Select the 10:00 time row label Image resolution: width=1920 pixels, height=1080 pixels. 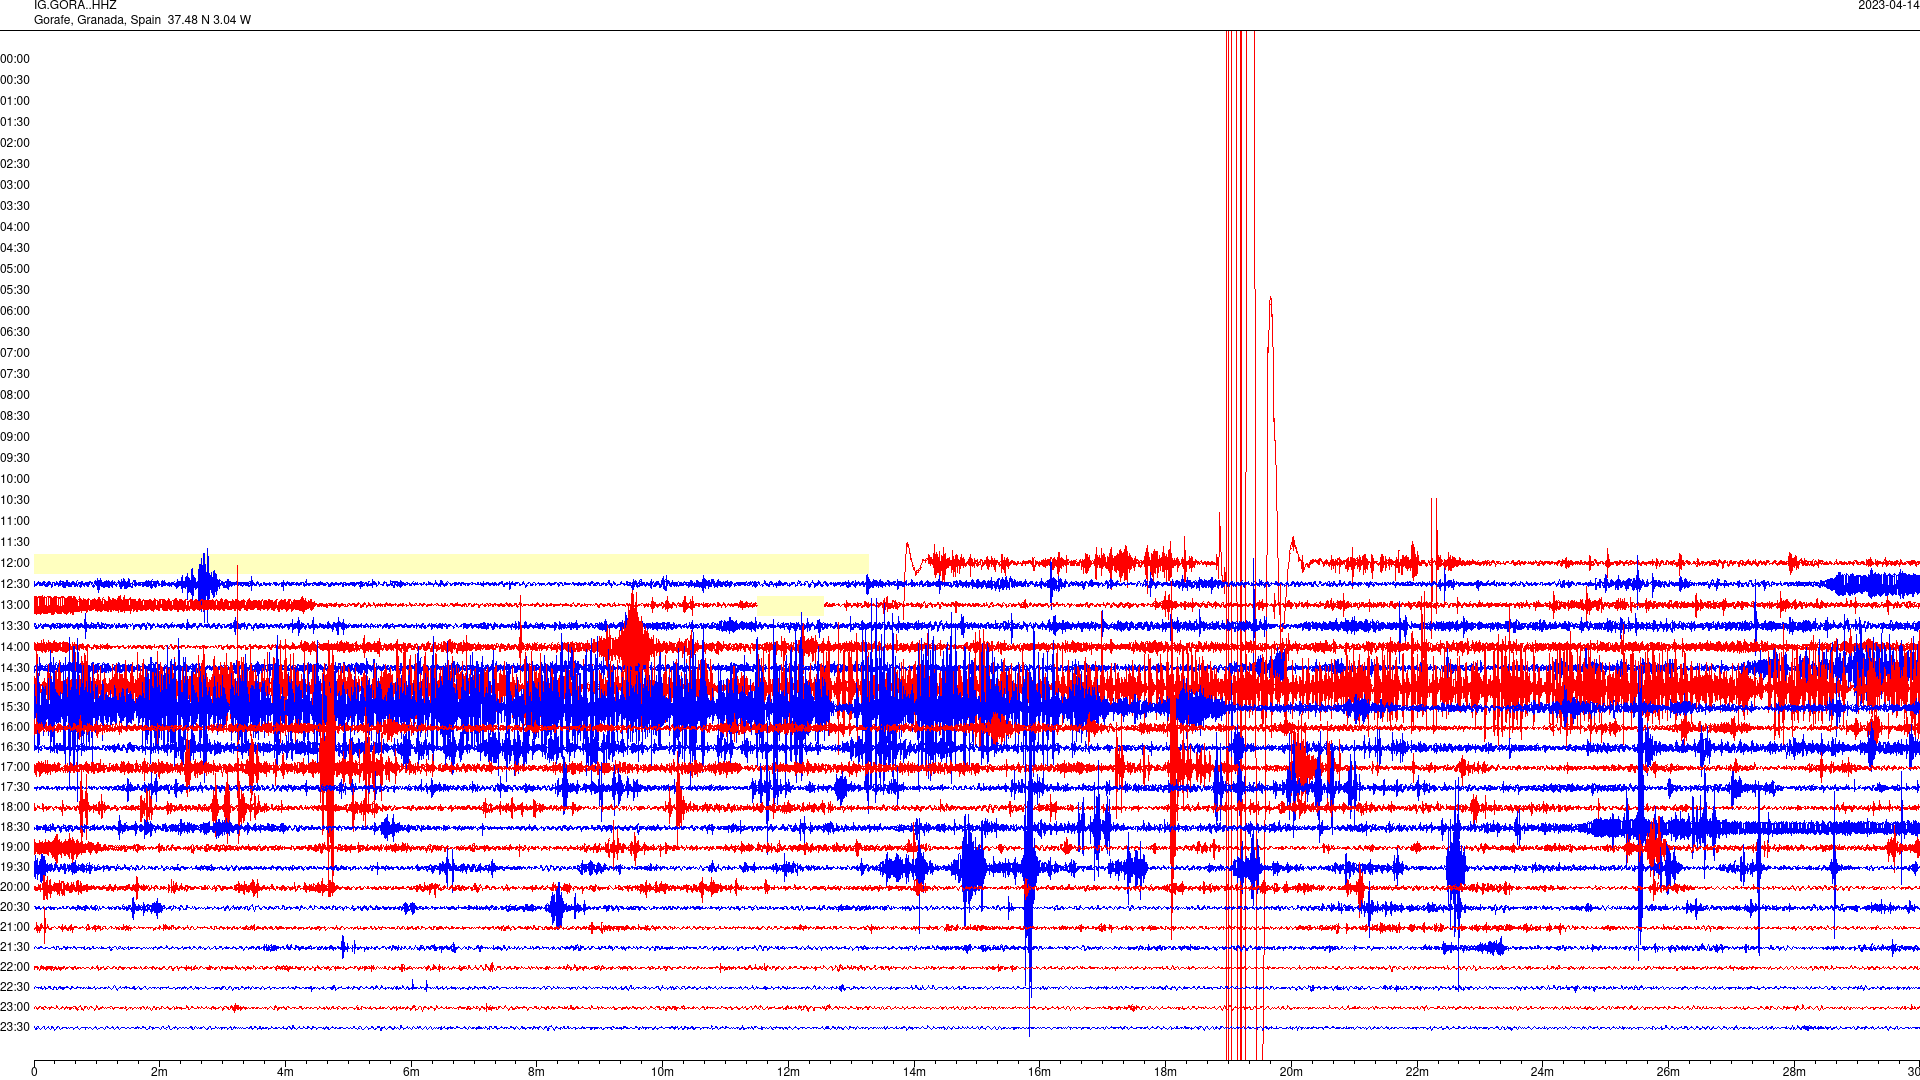coord(15,479)
